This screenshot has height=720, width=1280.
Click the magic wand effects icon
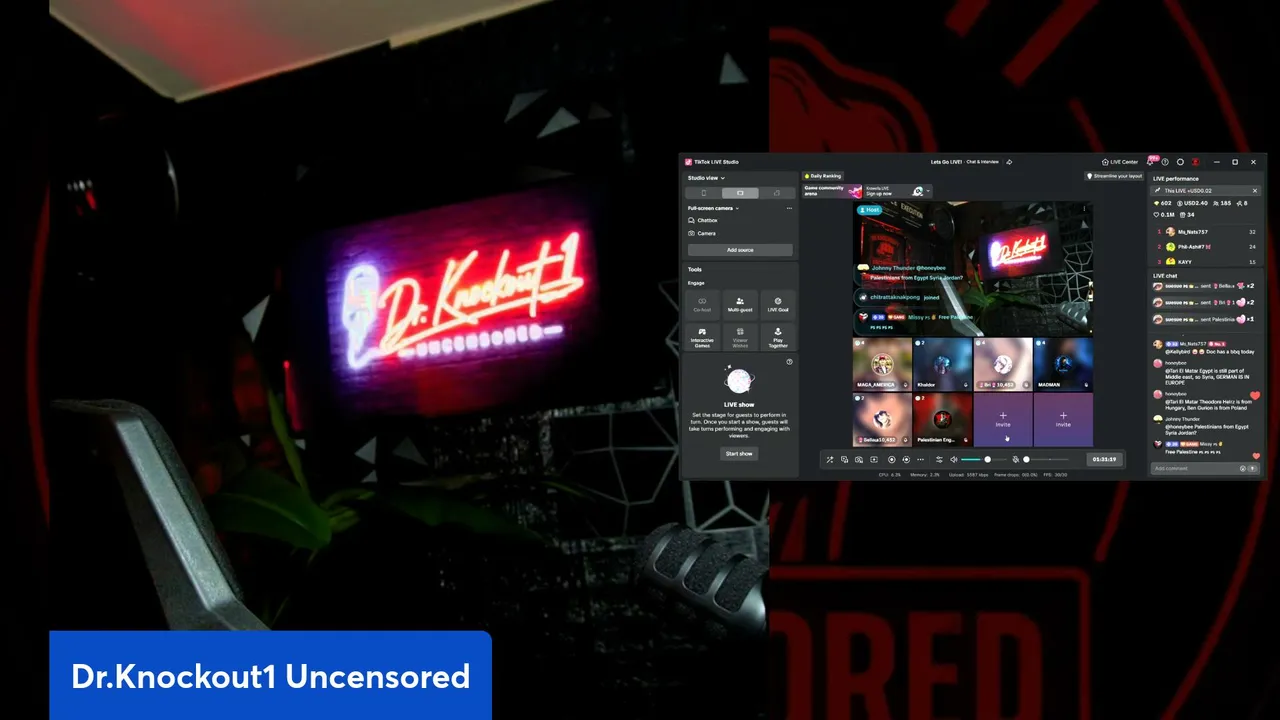coord(830,459)
